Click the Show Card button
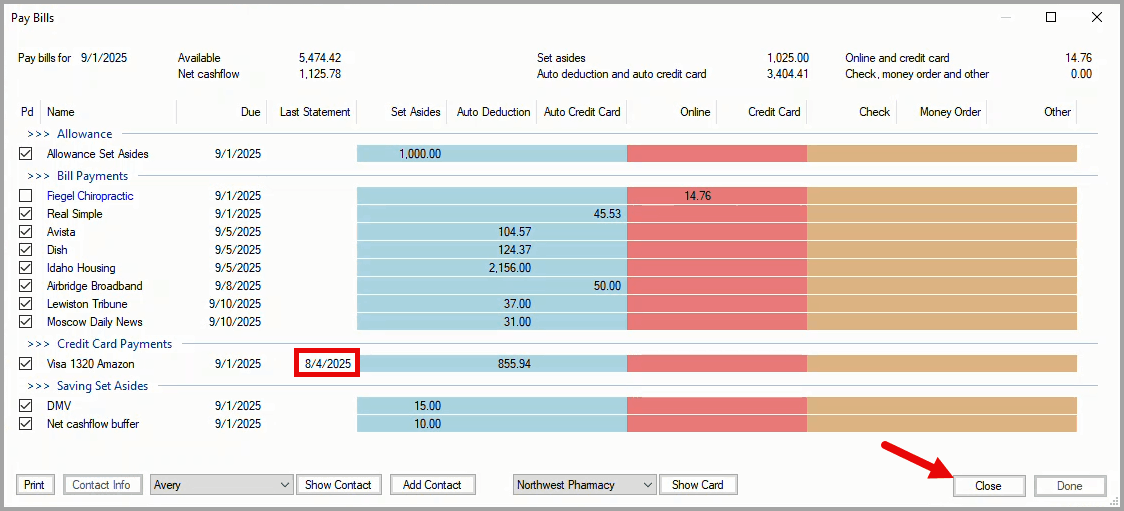 [x=697, y=485]
